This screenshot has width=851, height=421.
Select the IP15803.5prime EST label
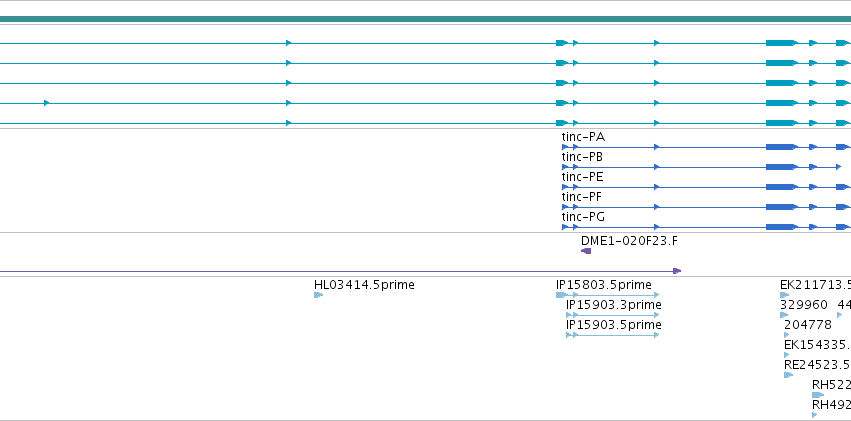click(x=604, y=285)
